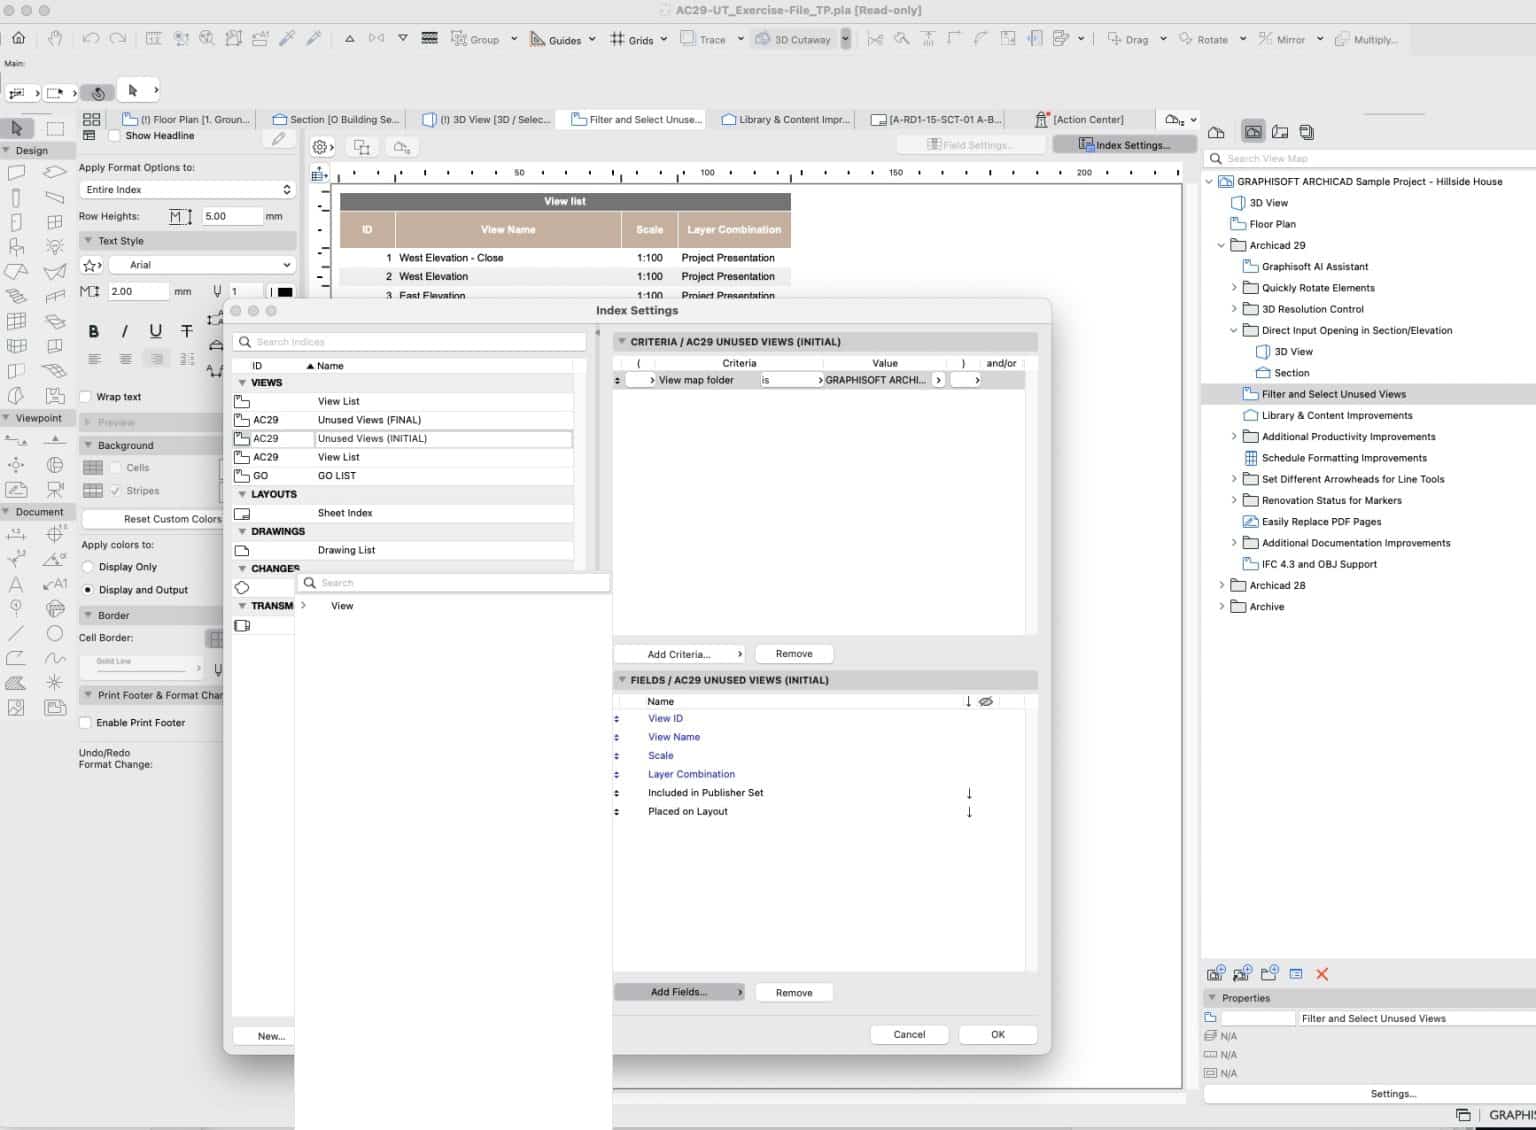This screenshot has width=1536, height=1130.
Task: Expand the Archive folder in View Map
Action: tap(1221, 607)
